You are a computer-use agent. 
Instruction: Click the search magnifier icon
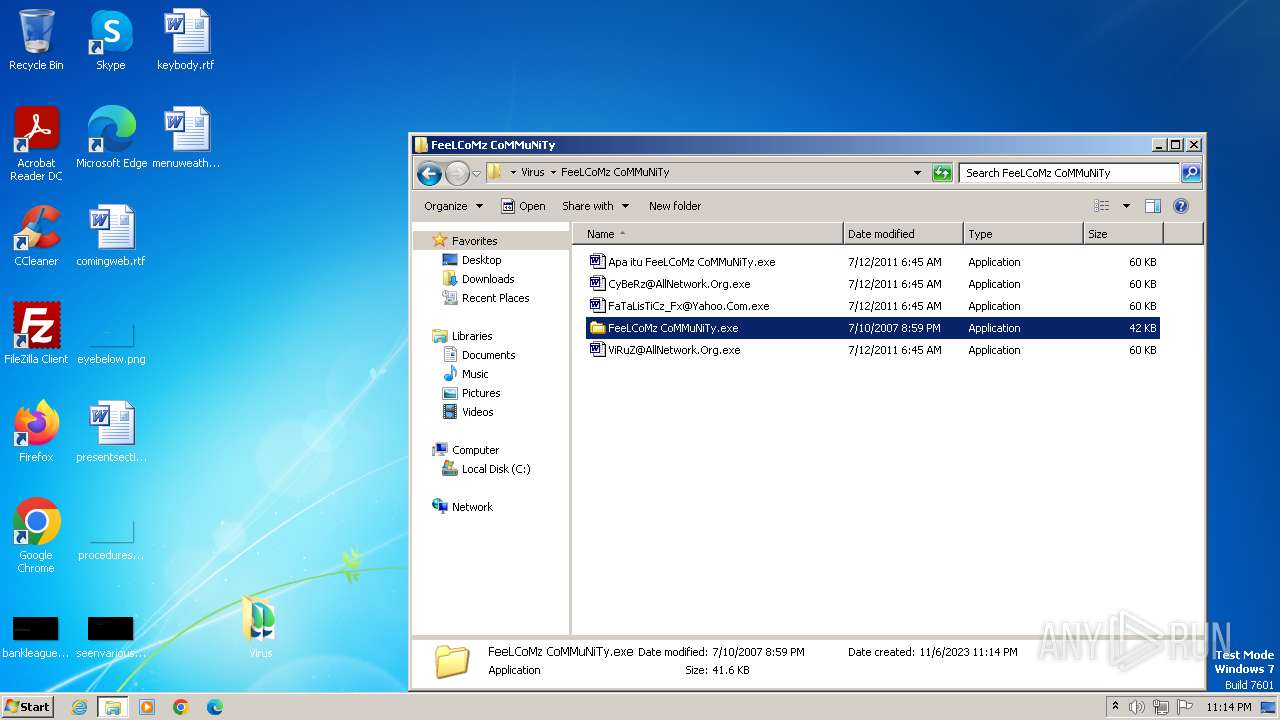[1190, 173]
